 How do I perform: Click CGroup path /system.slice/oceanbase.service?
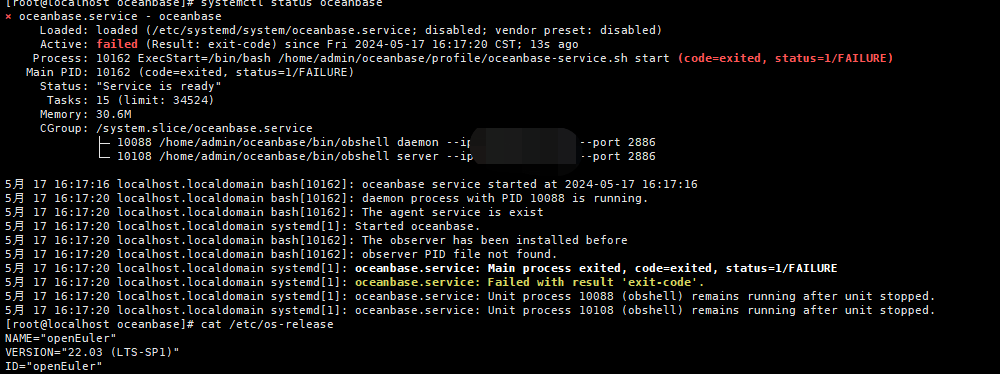click(x=205, y=129)
